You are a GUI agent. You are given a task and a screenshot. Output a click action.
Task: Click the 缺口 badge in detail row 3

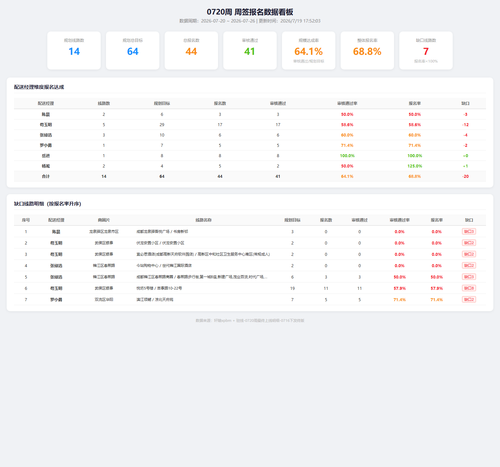point(469,254)
